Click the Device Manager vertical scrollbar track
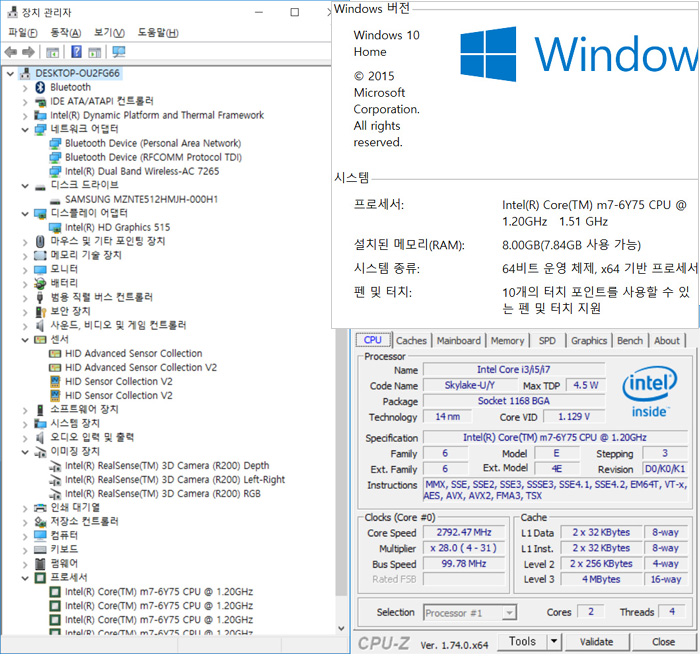 [342, 610]
